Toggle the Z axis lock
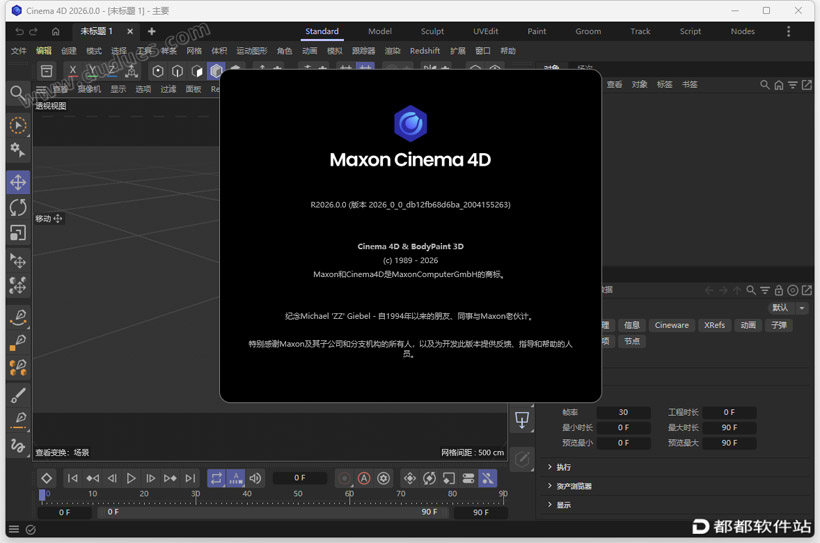This screenshot has width=820, height=543. click(x=111, y=71)
